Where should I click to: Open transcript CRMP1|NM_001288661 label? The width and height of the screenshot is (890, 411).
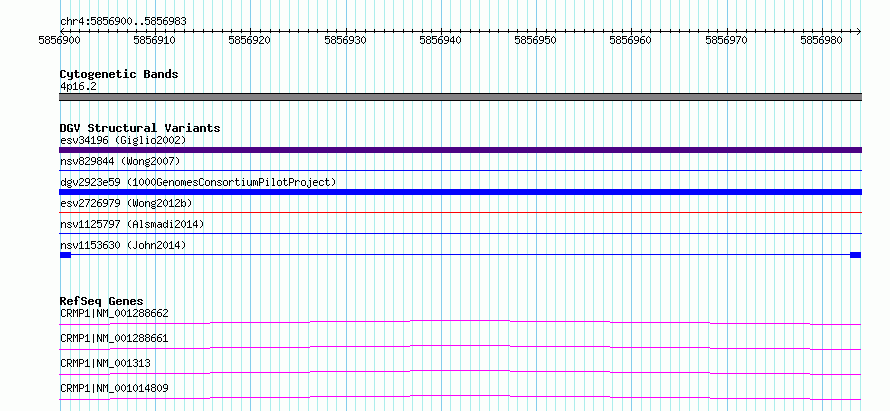coord(114,339)
